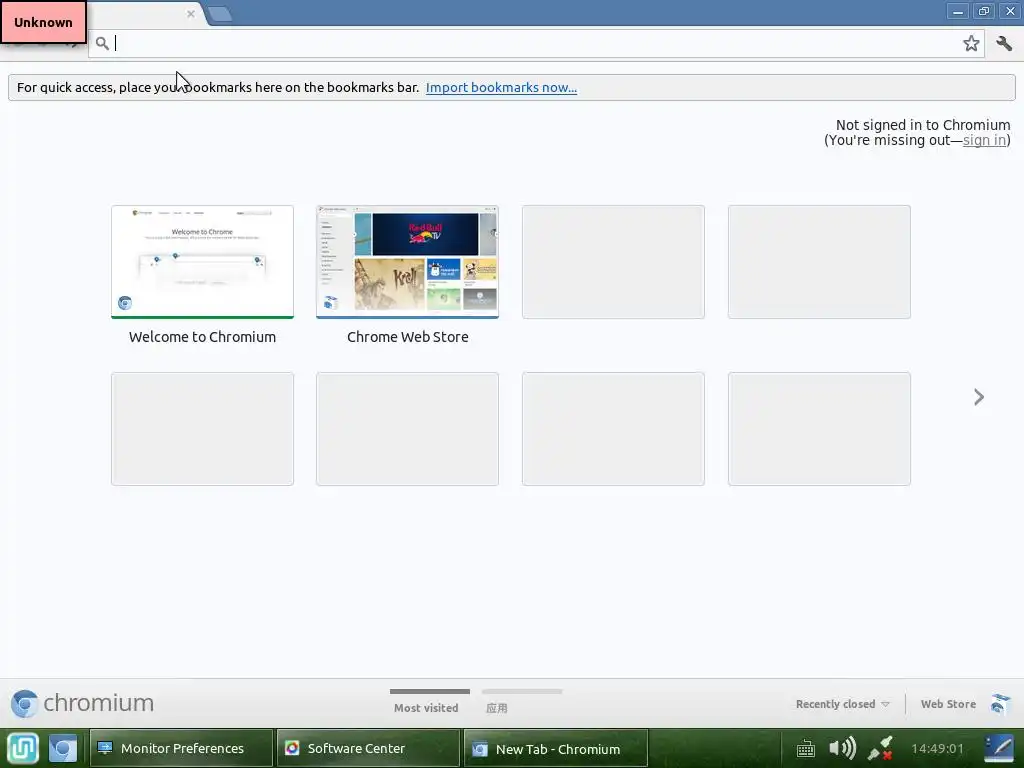Click the Chrome Web Store caption
Image resolution: width=1024 pixels, height=768 pixels.
coord(408,337)
